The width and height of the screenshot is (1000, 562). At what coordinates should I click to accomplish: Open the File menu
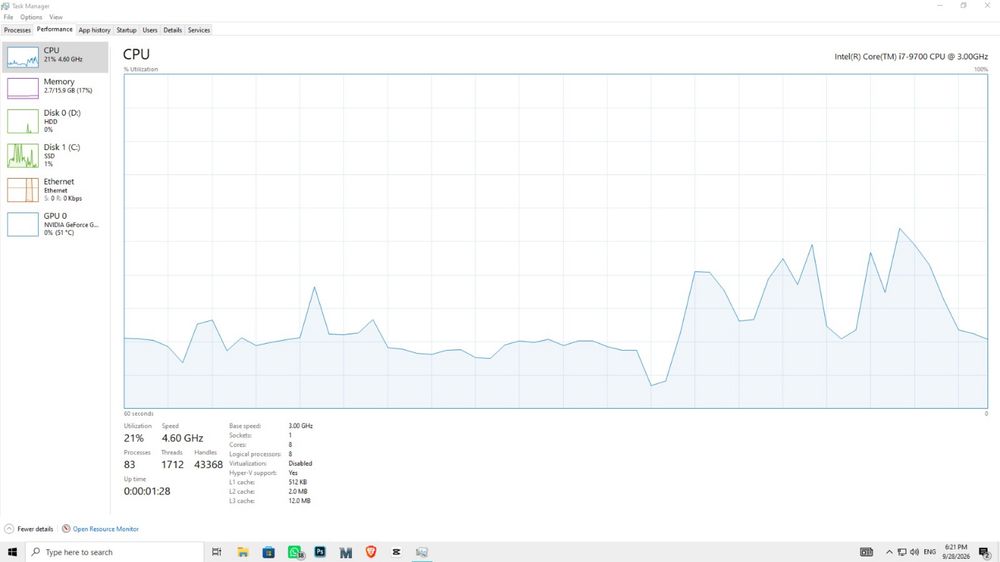click(x=8, y=17)
